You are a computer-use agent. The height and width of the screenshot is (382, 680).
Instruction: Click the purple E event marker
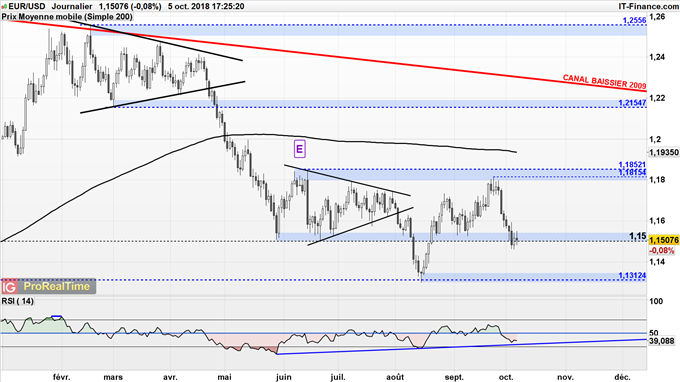pos(299,149)
